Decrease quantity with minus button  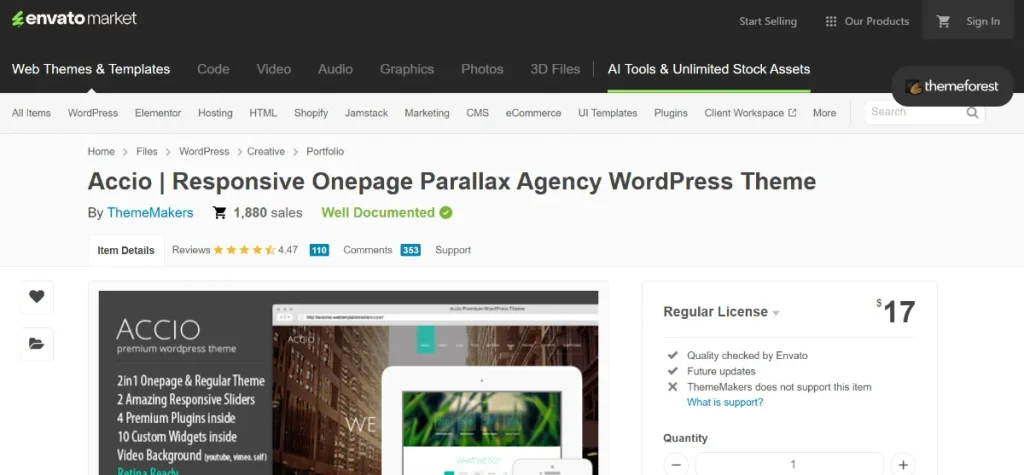pos(676,465)
